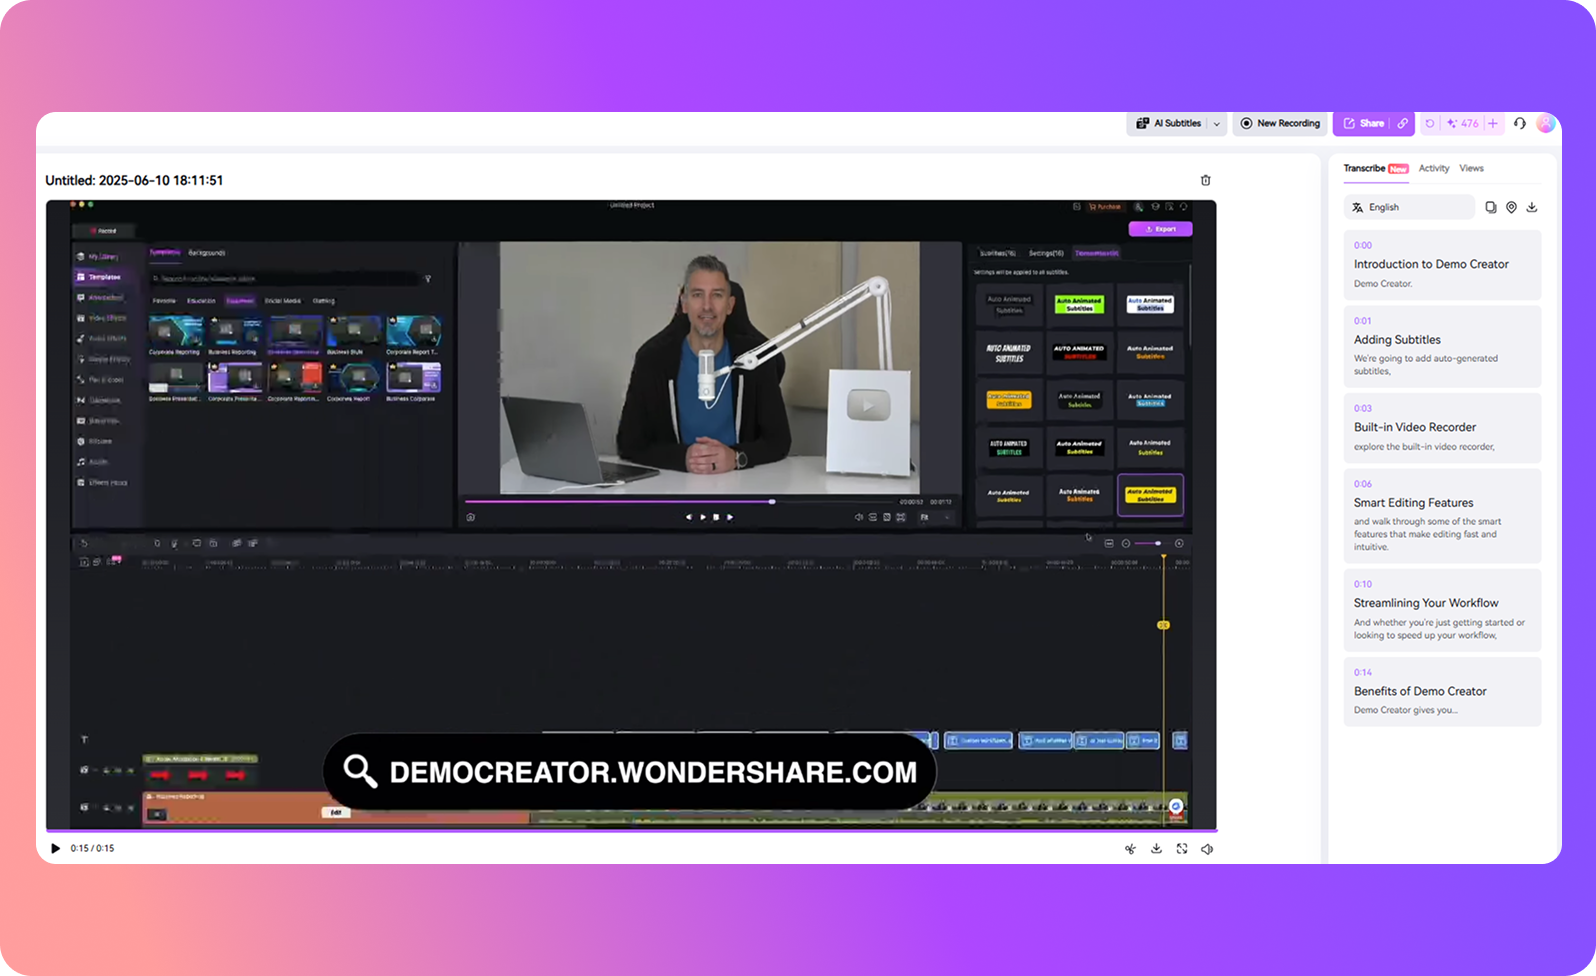Open the scissors trim tool below video
The width and height of the screenshot is (1596, 976).
1130,849
